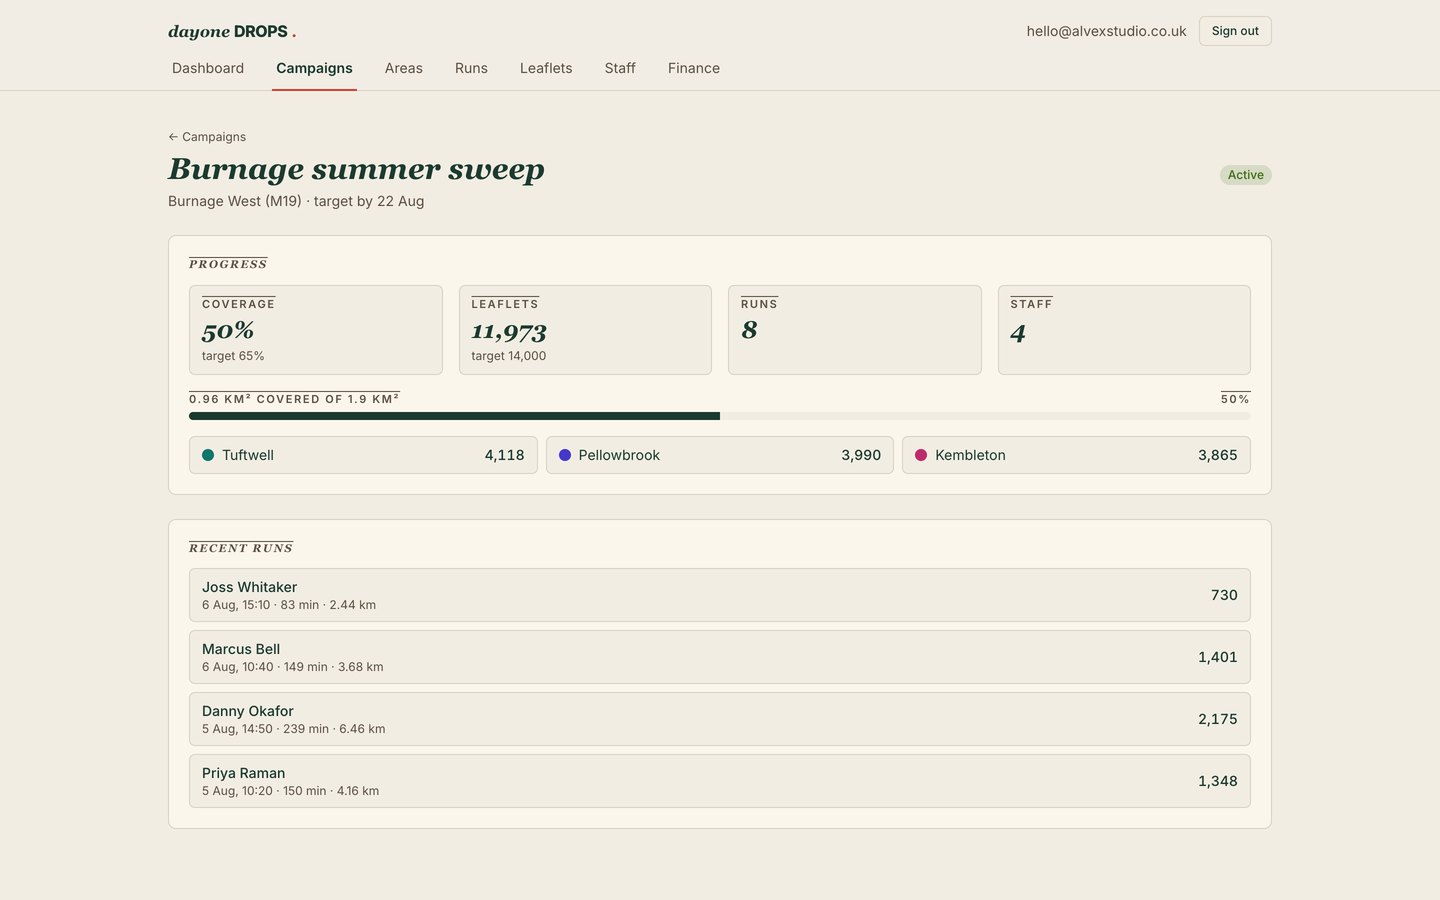Screen dimensions: 1440x900
Task: Open Marcus Bell's run row
Action: (720, 657)
